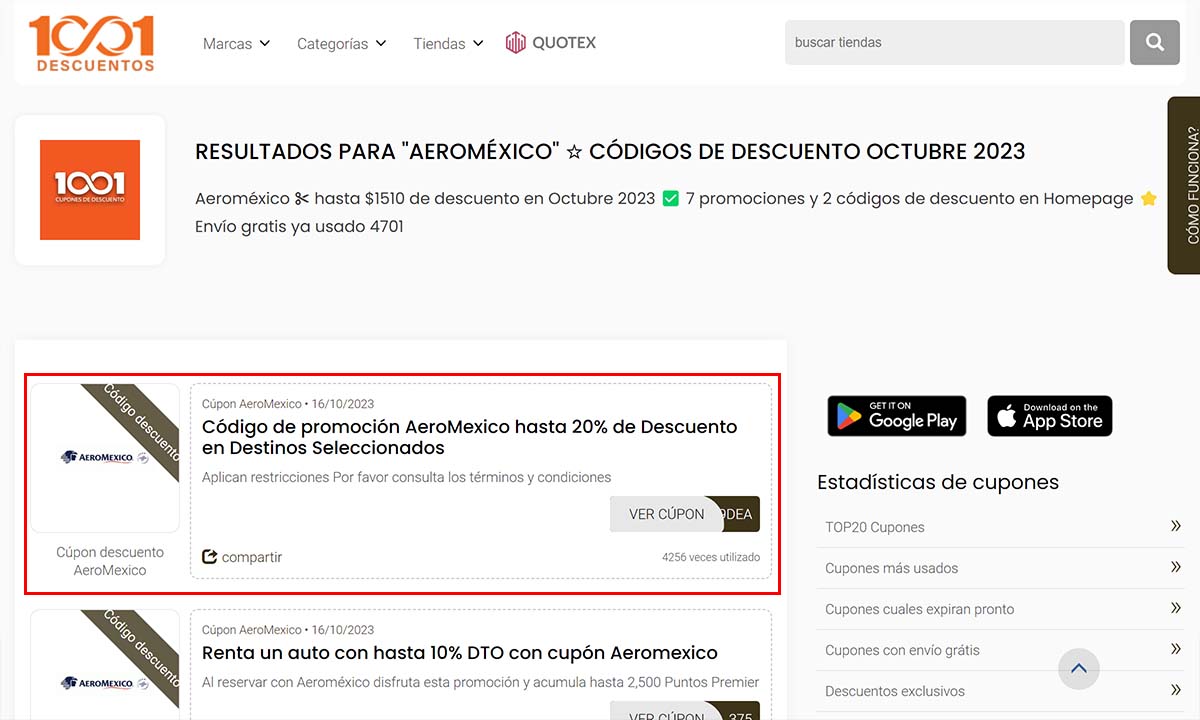This screenshot has height=720, width=1200.
Task: Open the Renta un auto coupon title
Action: pyautogui.click(x=459, y=653)
